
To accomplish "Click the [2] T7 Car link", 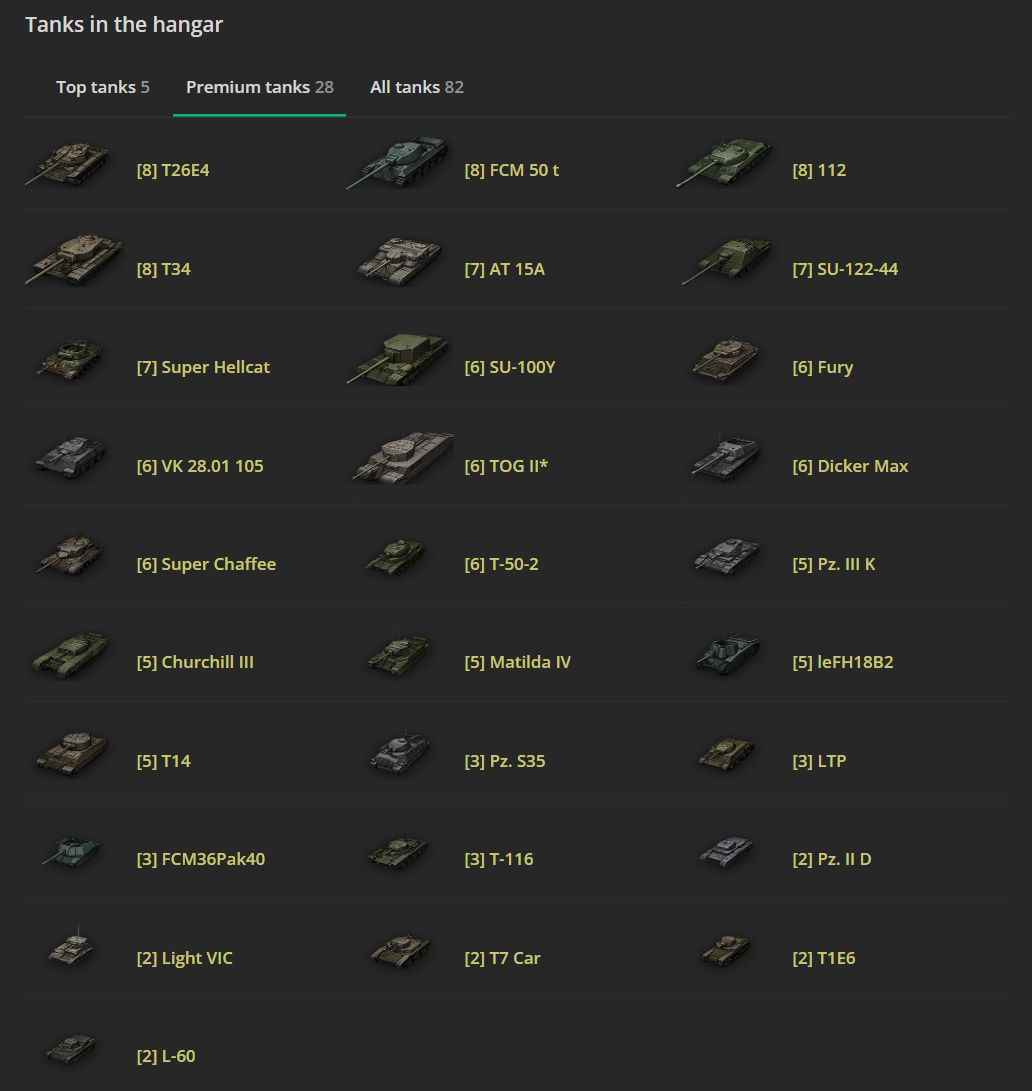I will pos(502,958).
